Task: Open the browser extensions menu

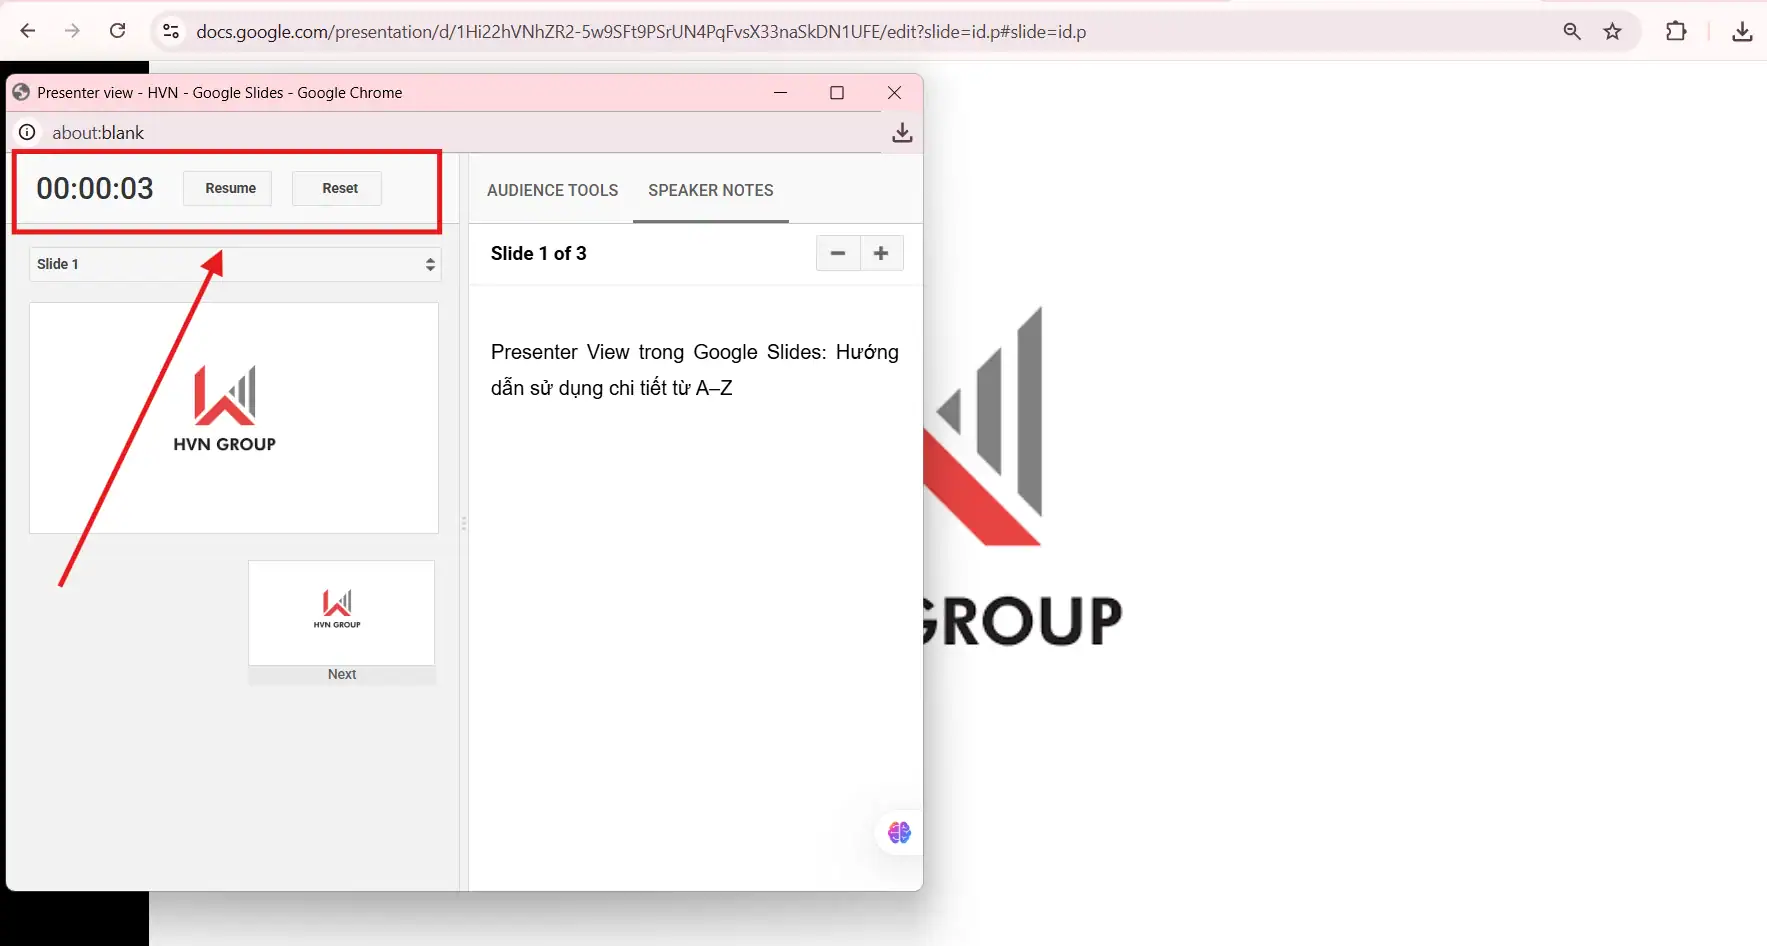Action: coord(1677,31)
